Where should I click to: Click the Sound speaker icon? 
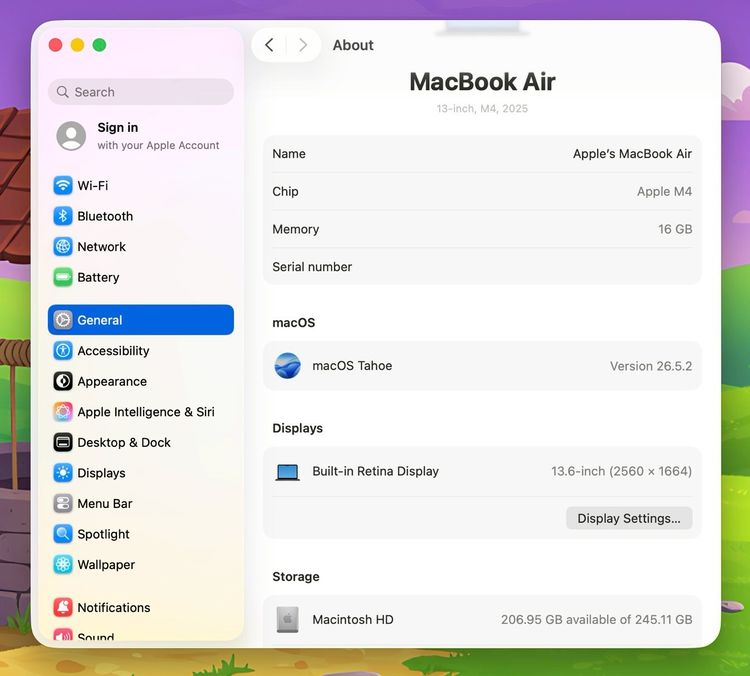coord(63,634)
